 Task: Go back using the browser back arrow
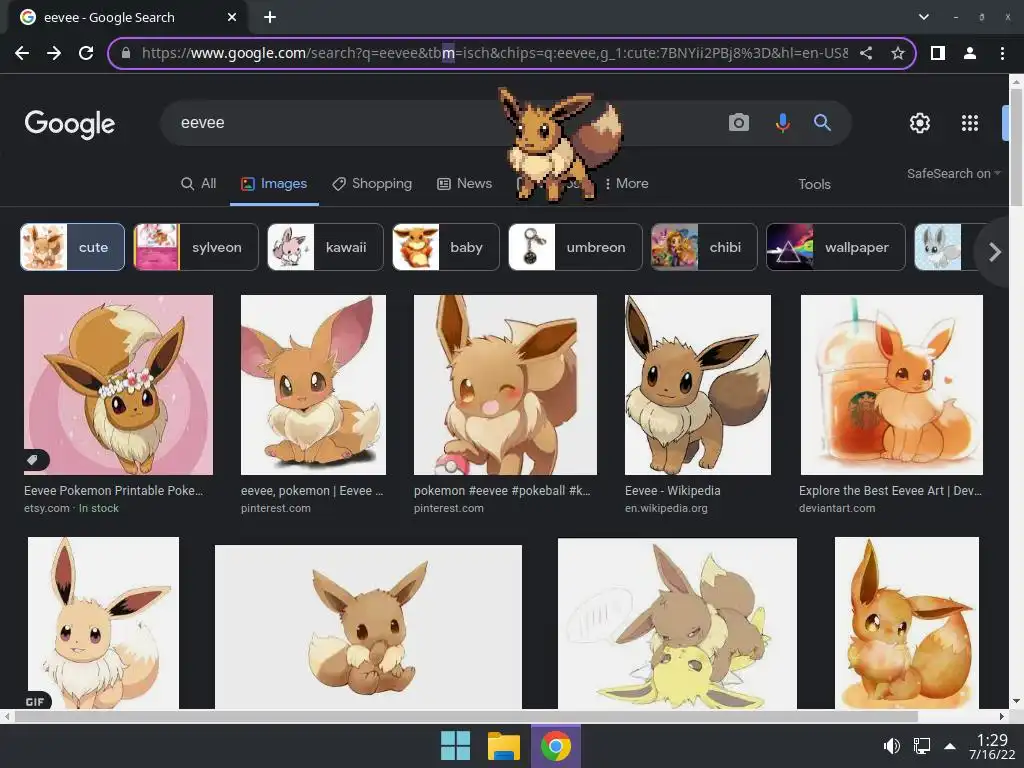click(22, 53)
